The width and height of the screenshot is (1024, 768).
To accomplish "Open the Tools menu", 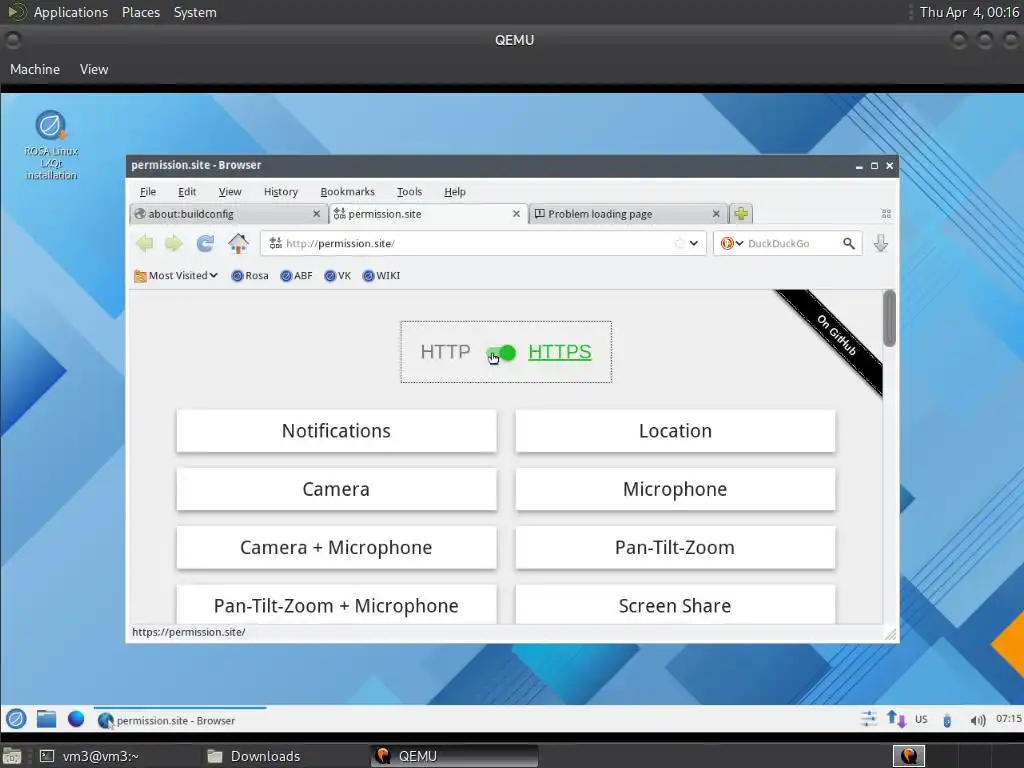I will point(409,191).
